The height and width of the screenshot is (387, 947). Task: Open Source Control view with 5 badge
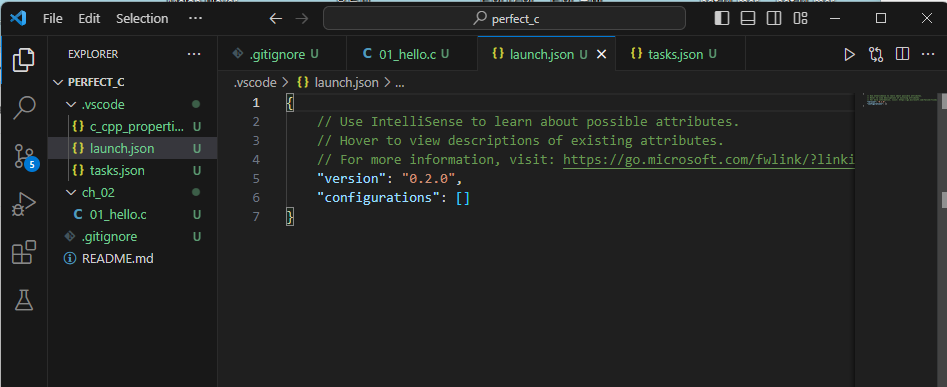click(x=25, y=156)
